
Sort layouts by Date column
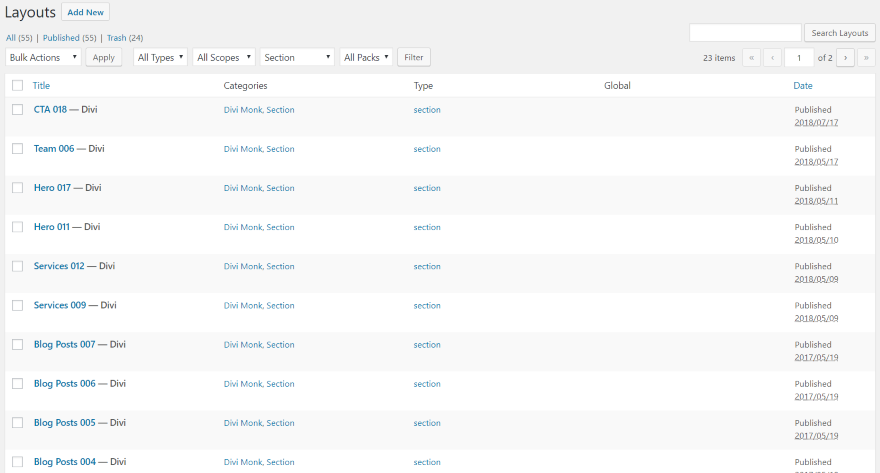[x=803, y=86]
